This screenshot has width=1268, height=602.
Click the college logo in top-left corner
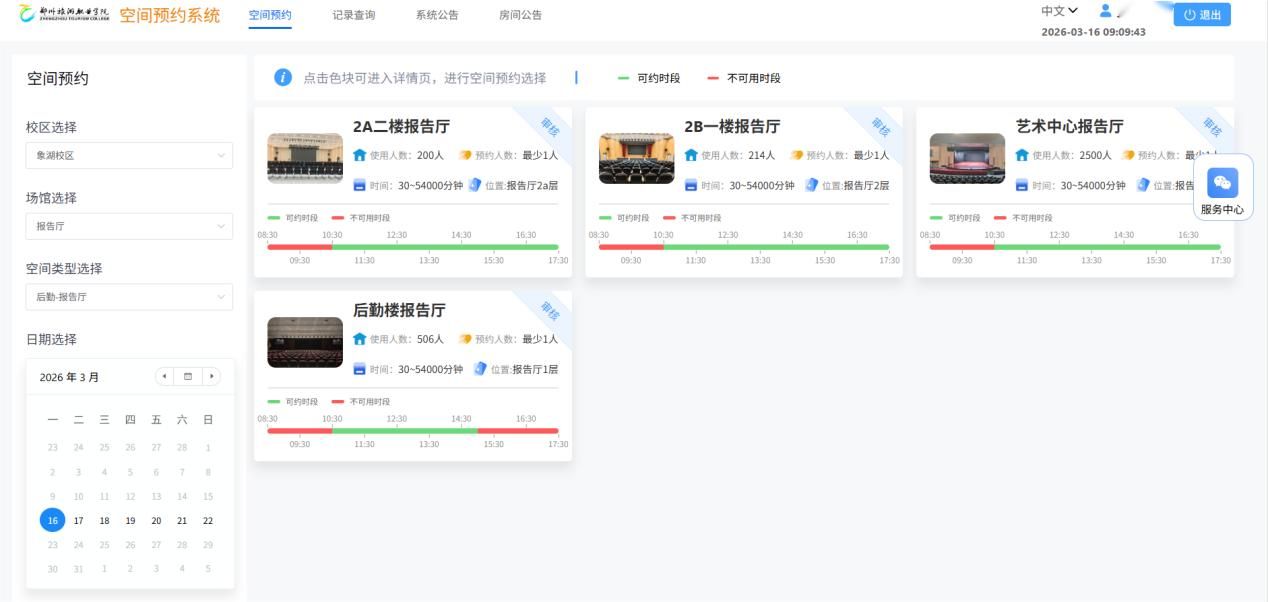click(65, 15)
